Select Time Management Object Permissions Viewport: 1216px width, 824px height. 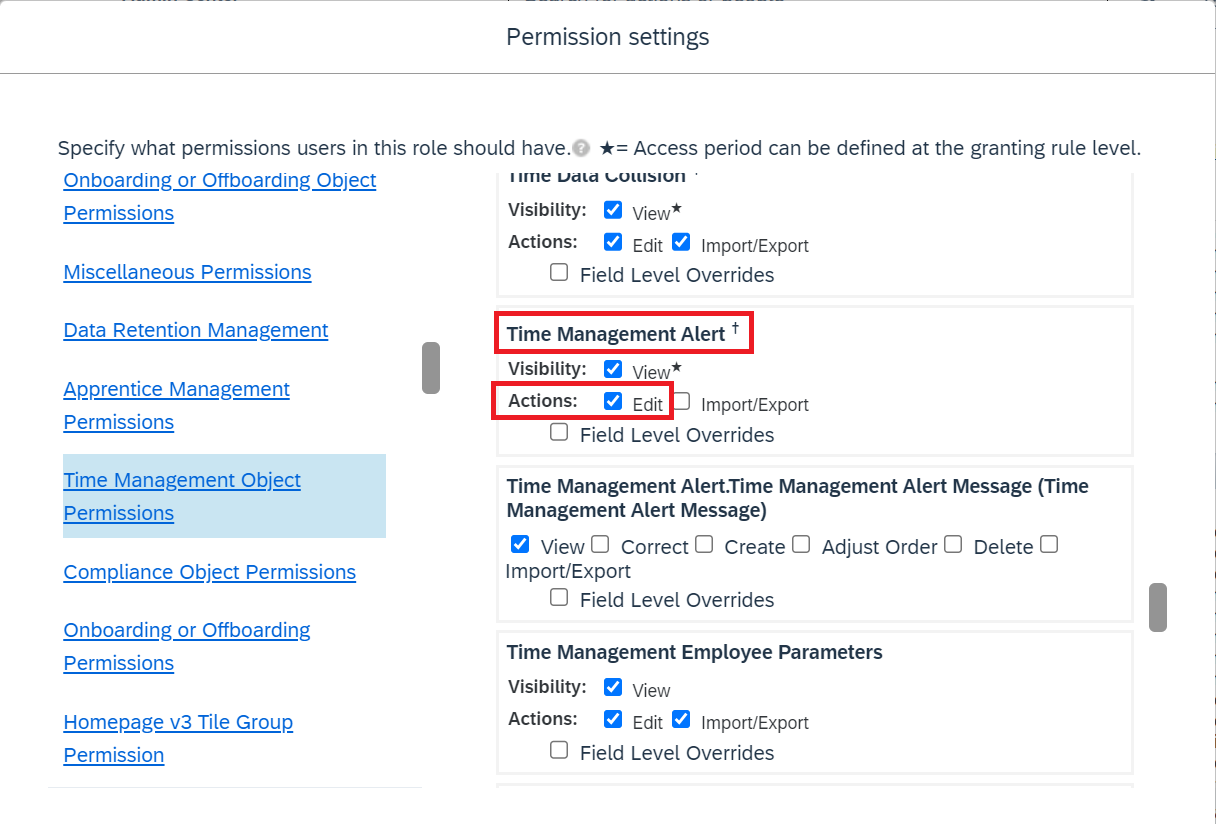pos(182,496)
